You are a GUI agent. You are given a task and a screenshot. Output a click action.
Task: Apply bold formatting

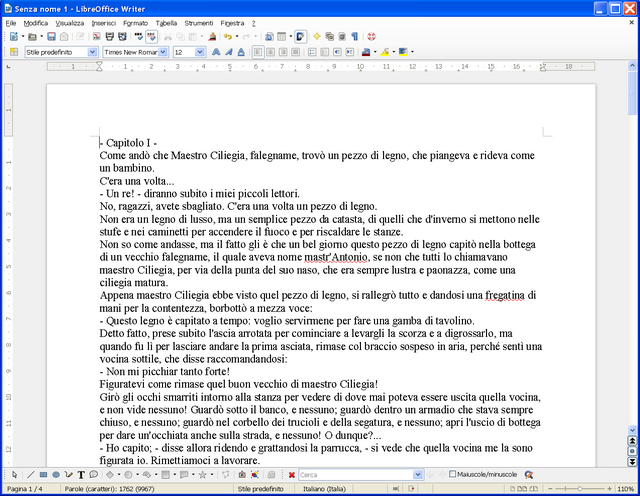click(216, 52)
